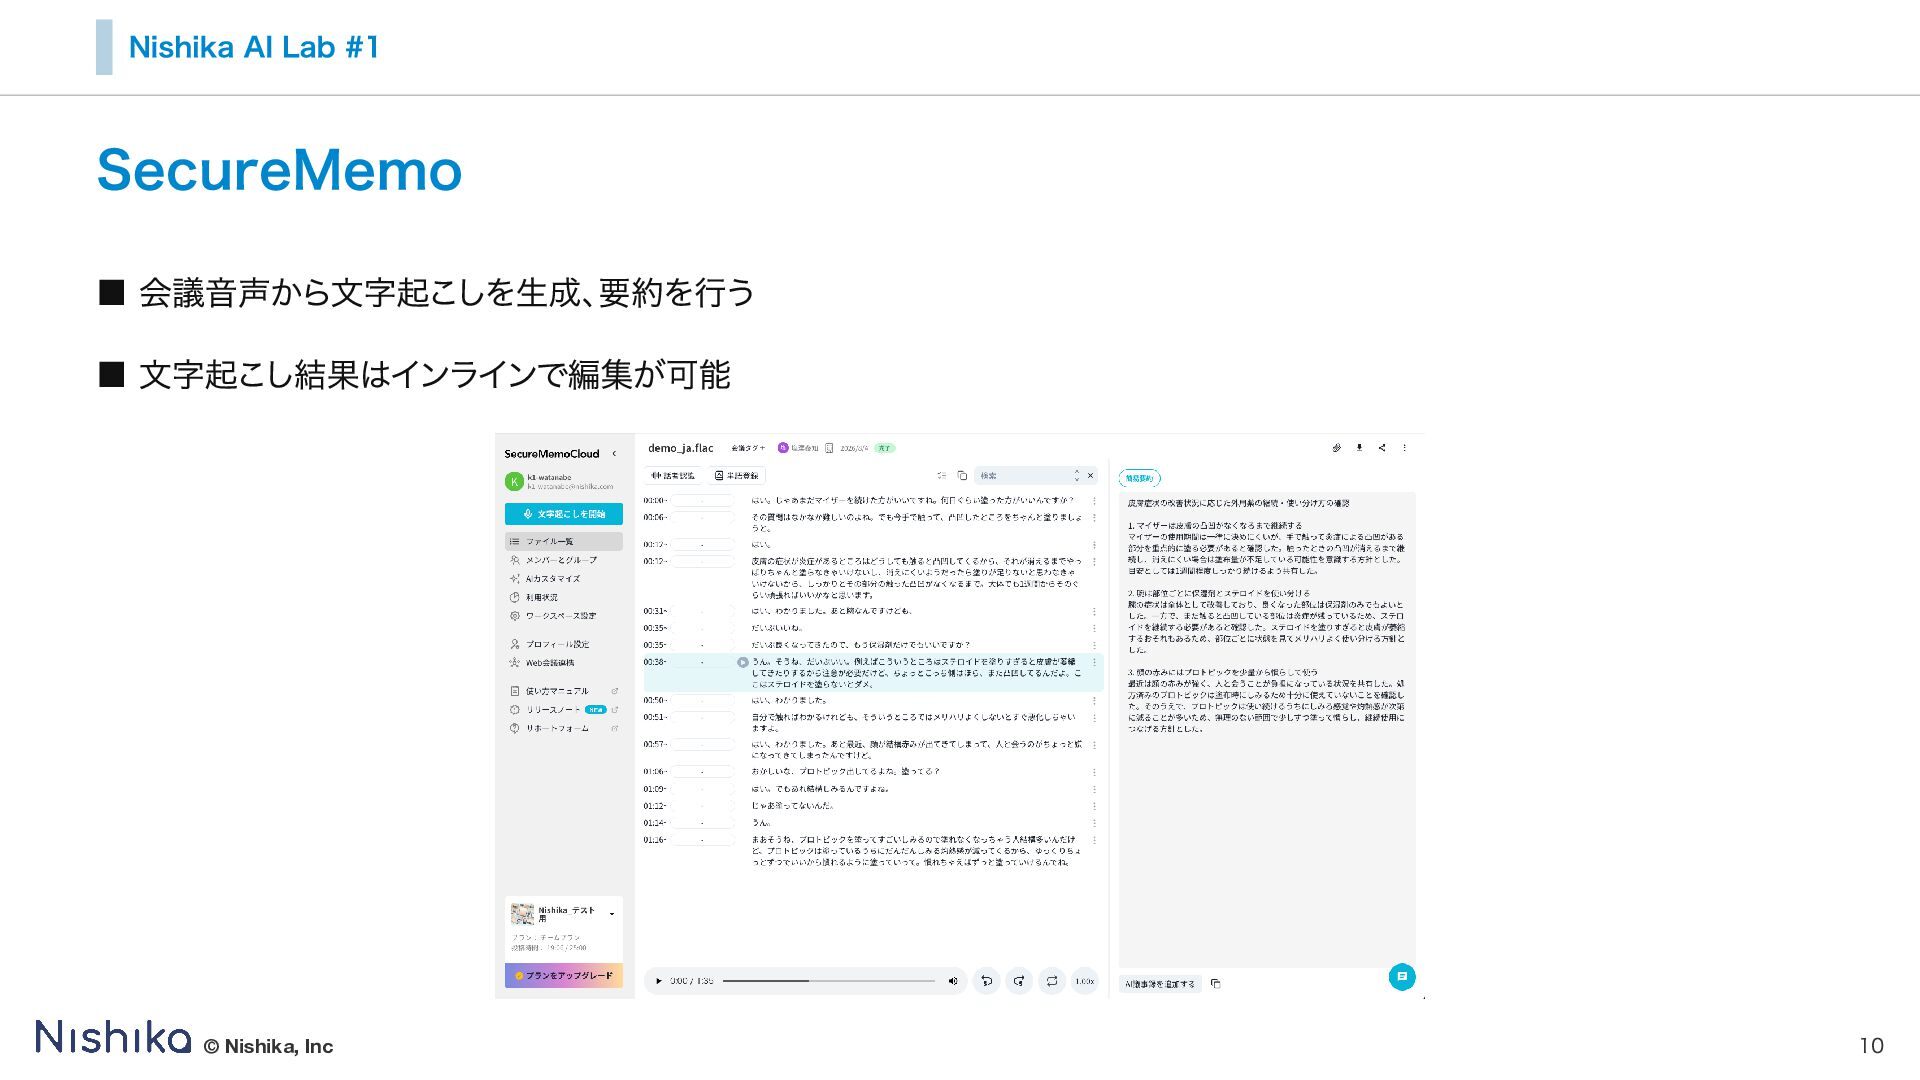Open the メンバーとグループ menu item

coord(564,560)
